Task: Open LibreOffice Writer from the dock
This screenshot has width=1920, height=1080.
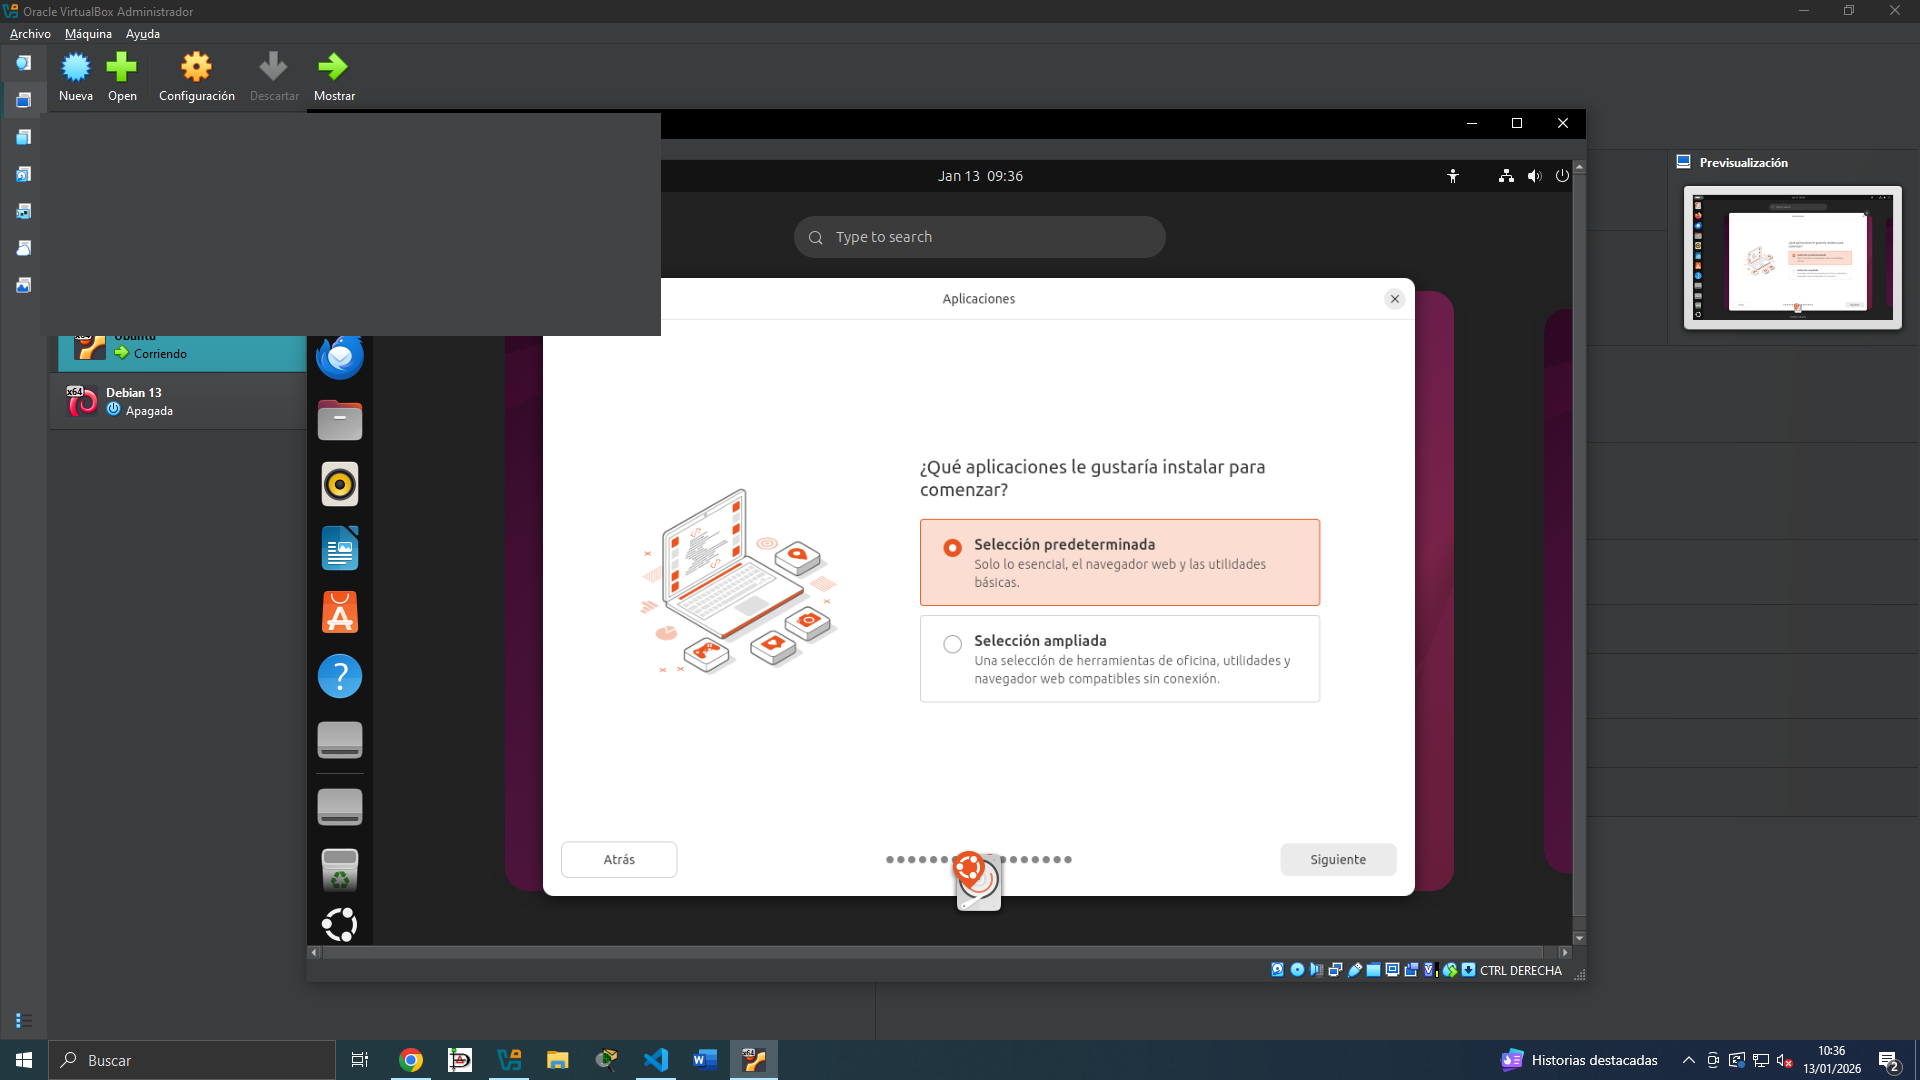Action: coord(340,549)
